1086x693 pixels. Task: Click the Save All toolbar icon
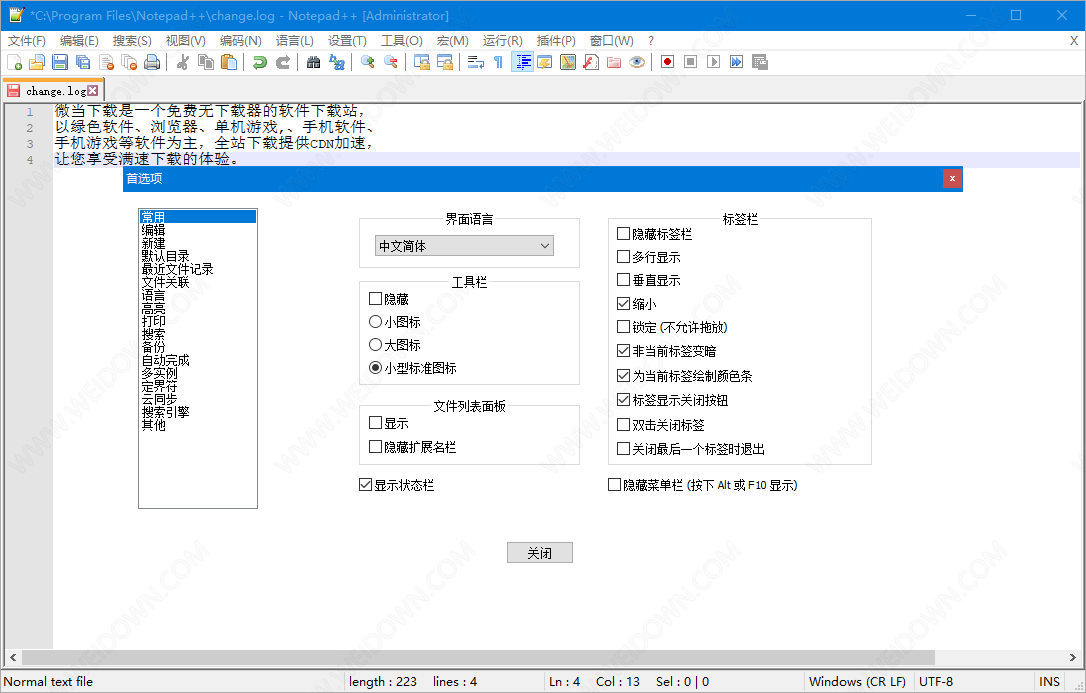pos(83,62)
